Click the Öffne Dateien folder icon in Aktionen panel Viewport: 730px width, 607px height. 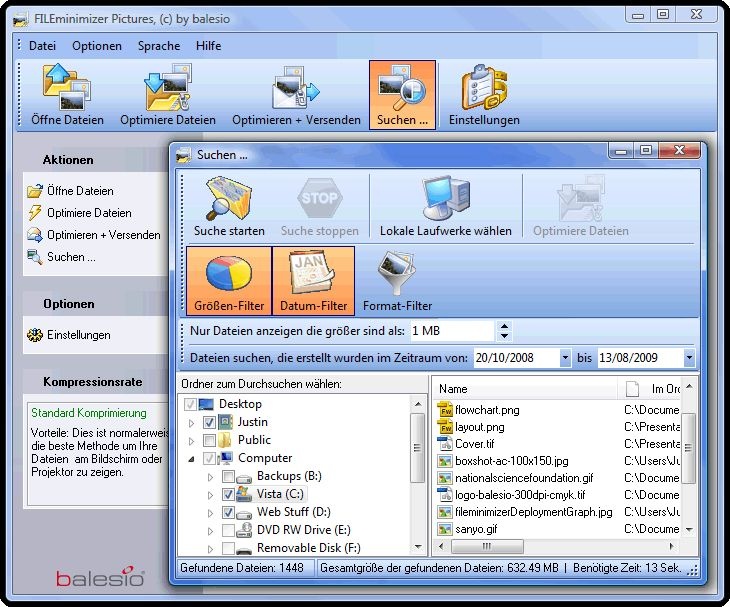click(x=35, y=191)
